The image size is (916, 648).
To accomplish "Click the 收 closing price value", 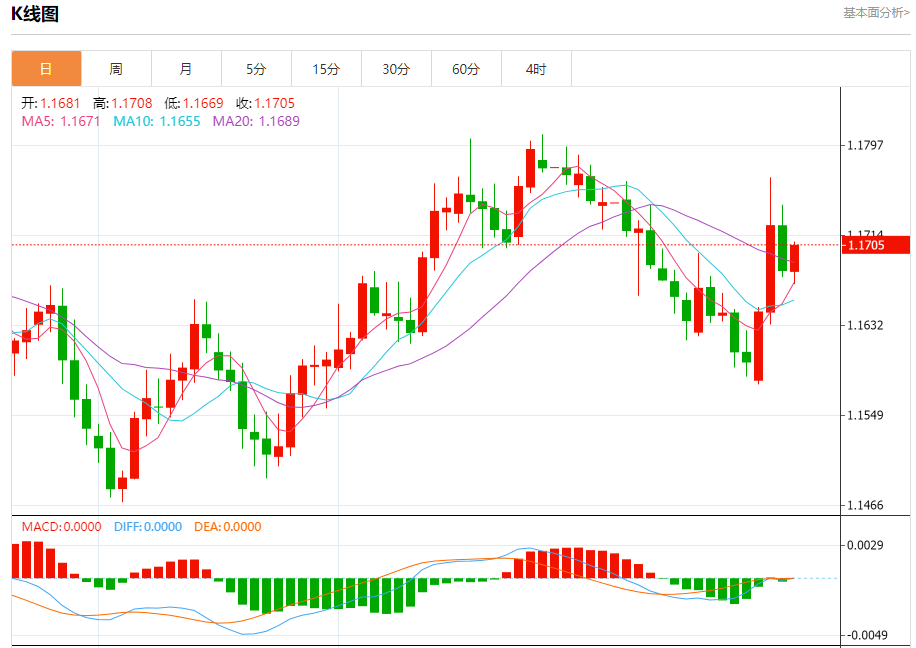I will [x=265, y=103].
